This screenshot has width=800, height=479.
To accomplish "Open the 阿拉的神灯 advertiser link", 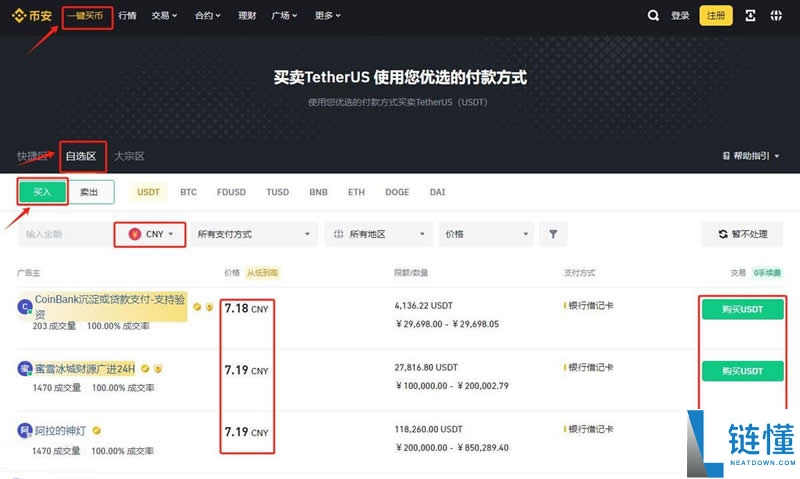I will [60, 431].
